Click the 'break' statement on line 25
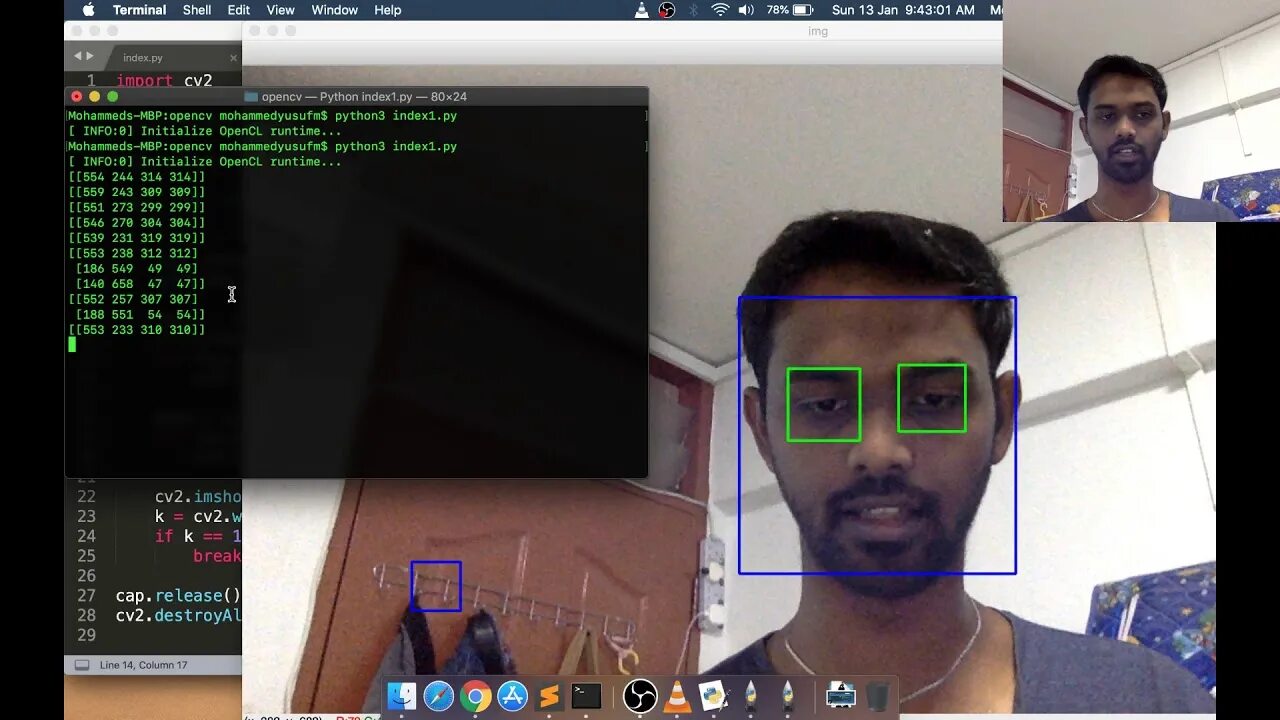 point(217,556)
